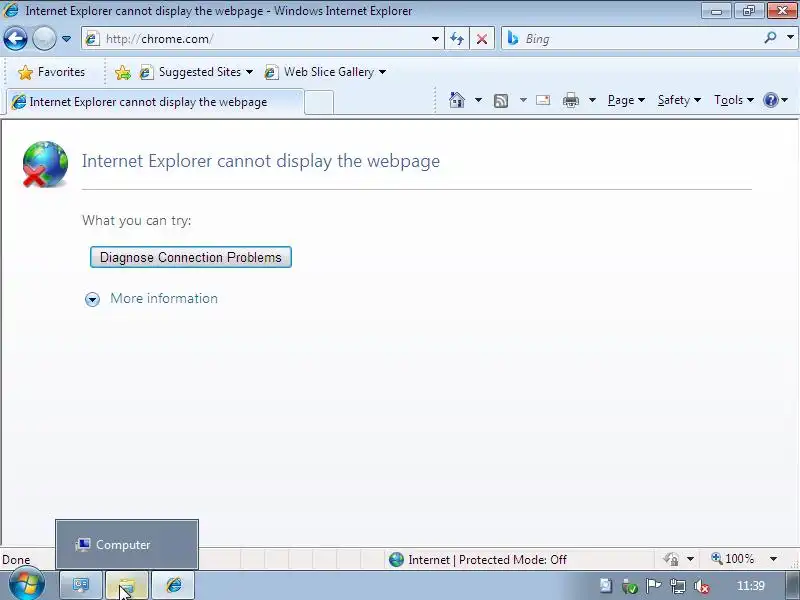Click the More information link text
The width and height of the screenshot is (800, 600).
coord(164,298)
